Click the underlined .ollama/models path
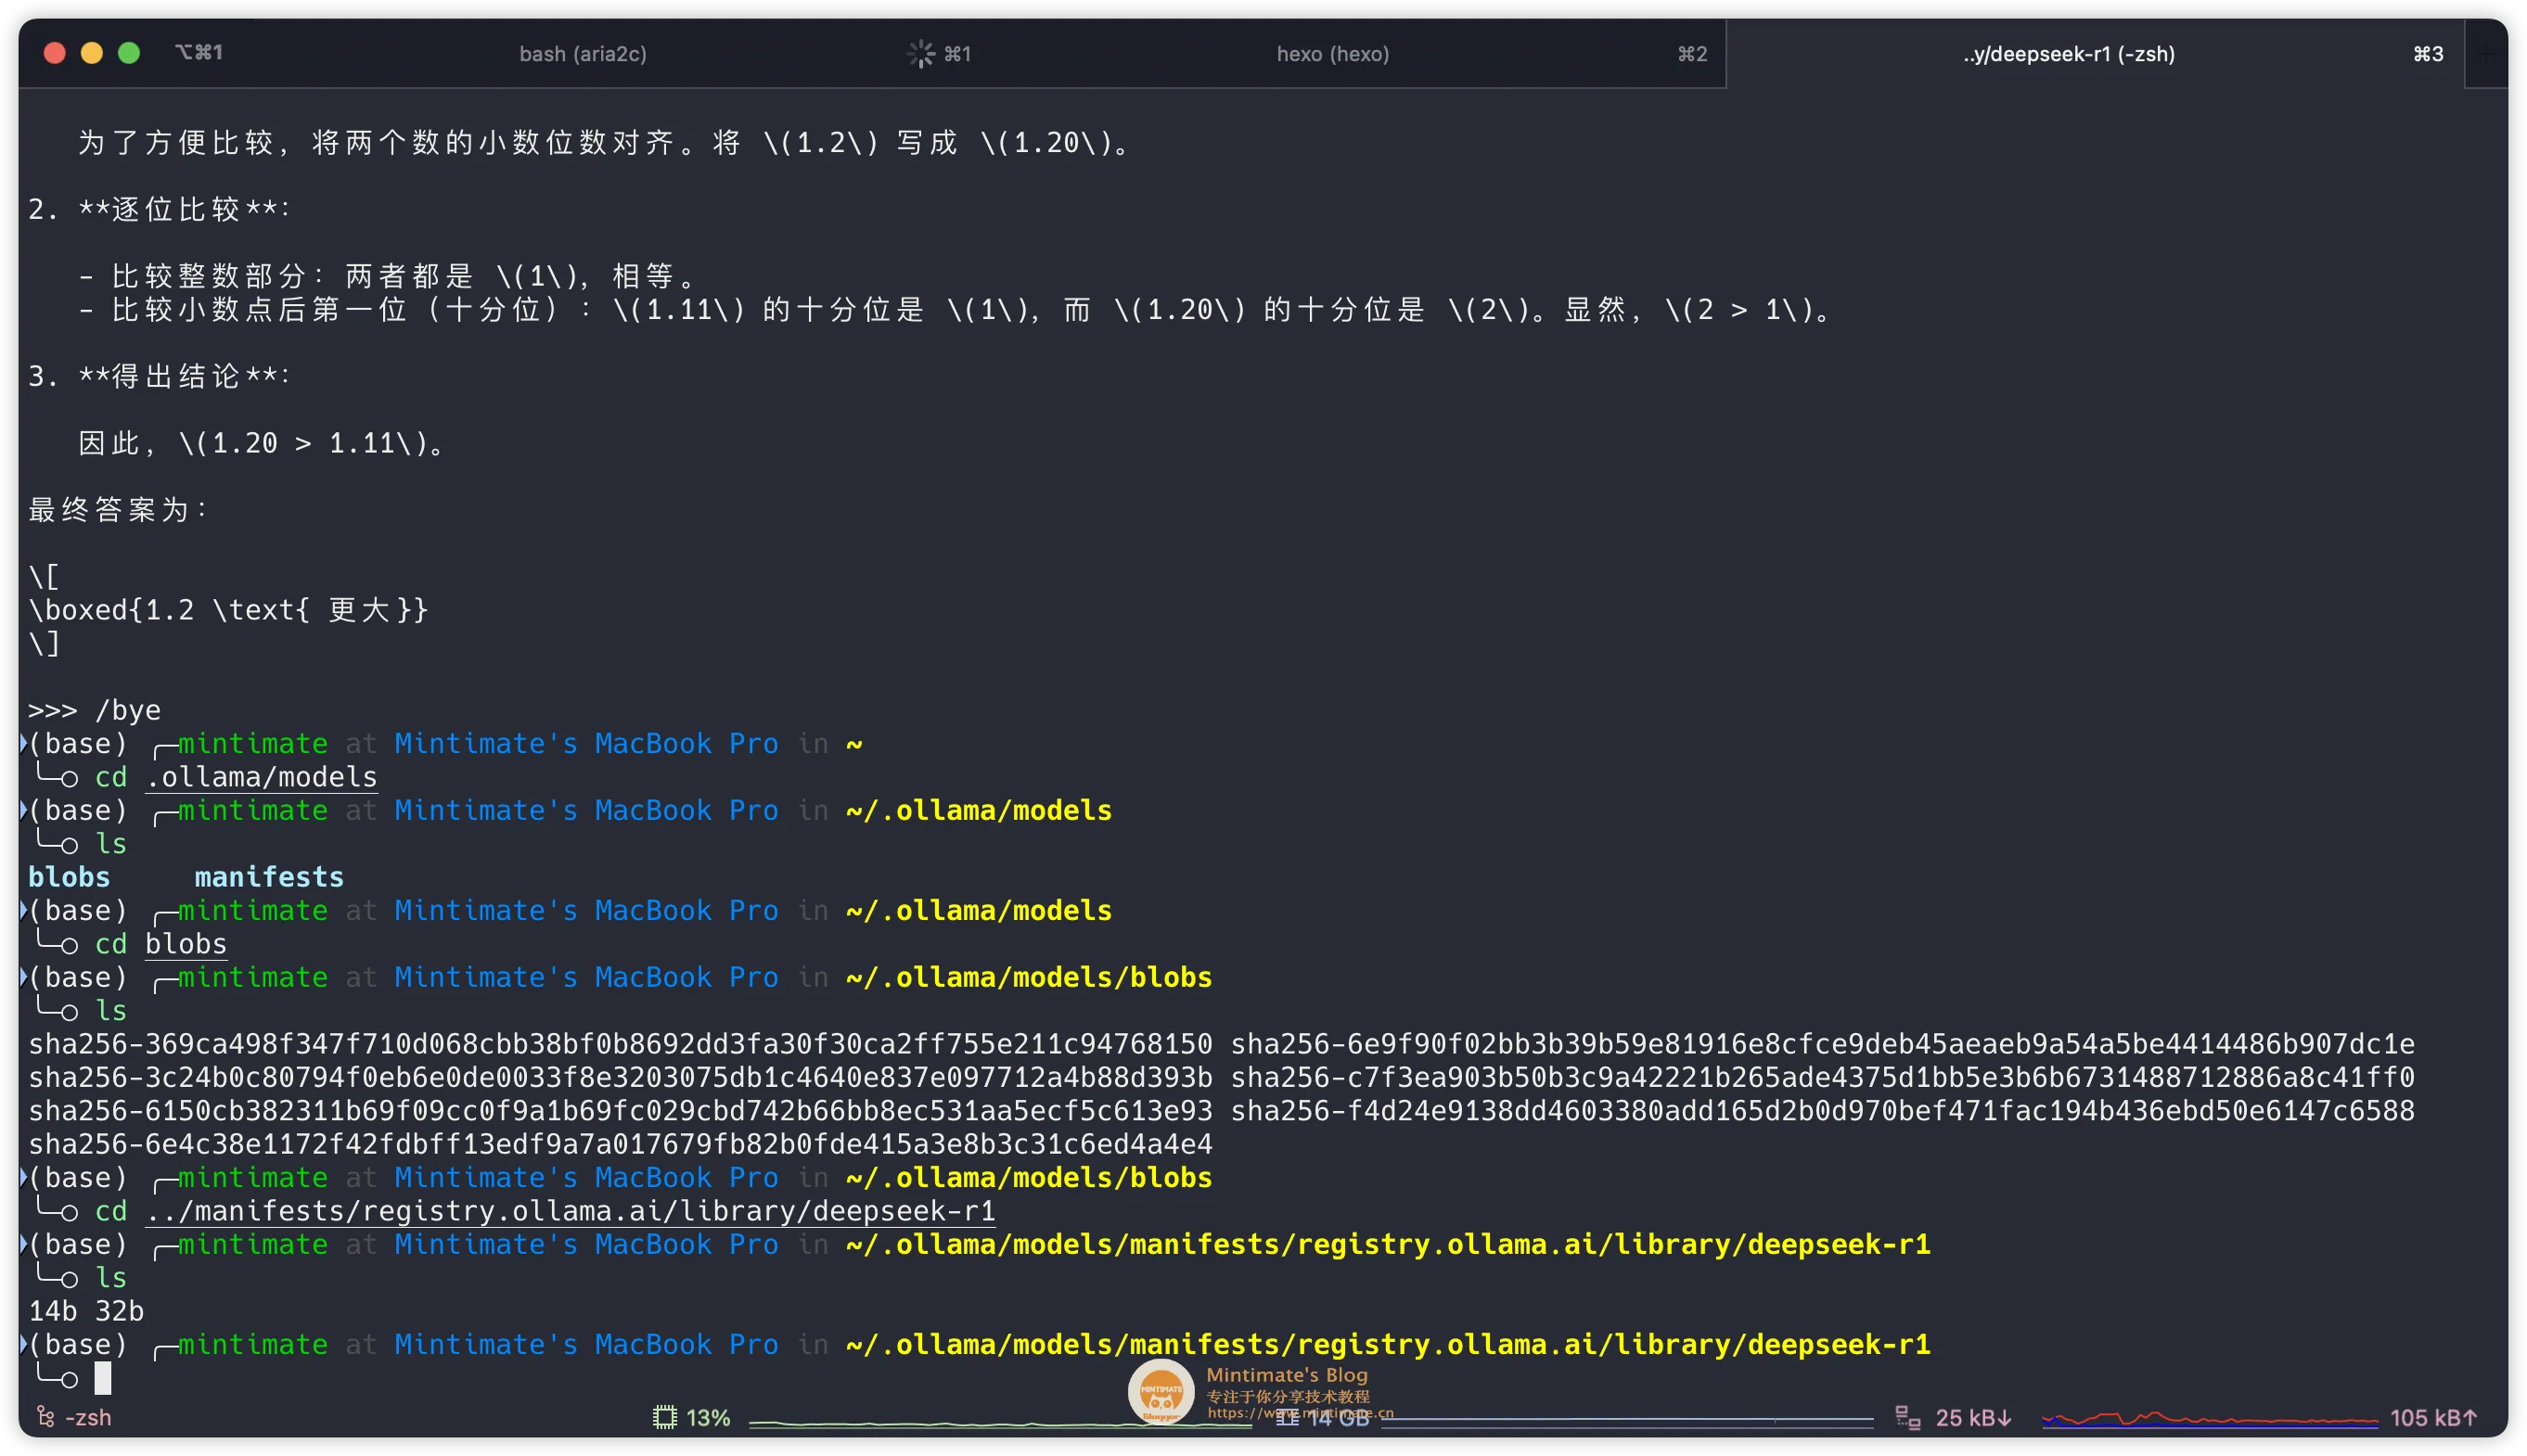The image size is (2527, 1456). point(262,777)
